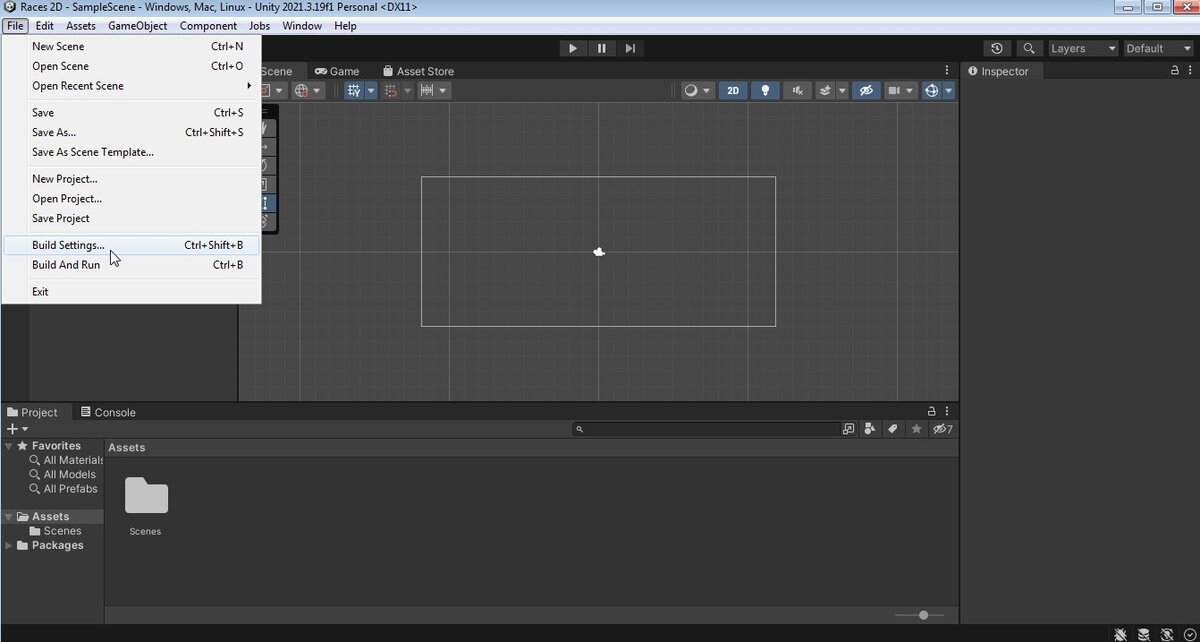Viewport: 1200px width, 642px height.
Task: Click the auto-generate lighting status icon
Action: [1167, 634]
